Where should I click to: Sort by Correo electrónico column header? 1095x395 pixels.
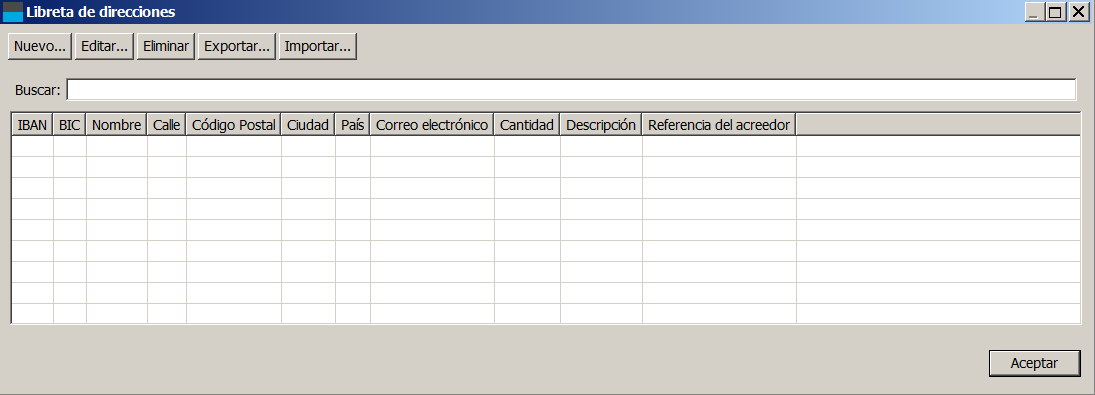[432, 125]
